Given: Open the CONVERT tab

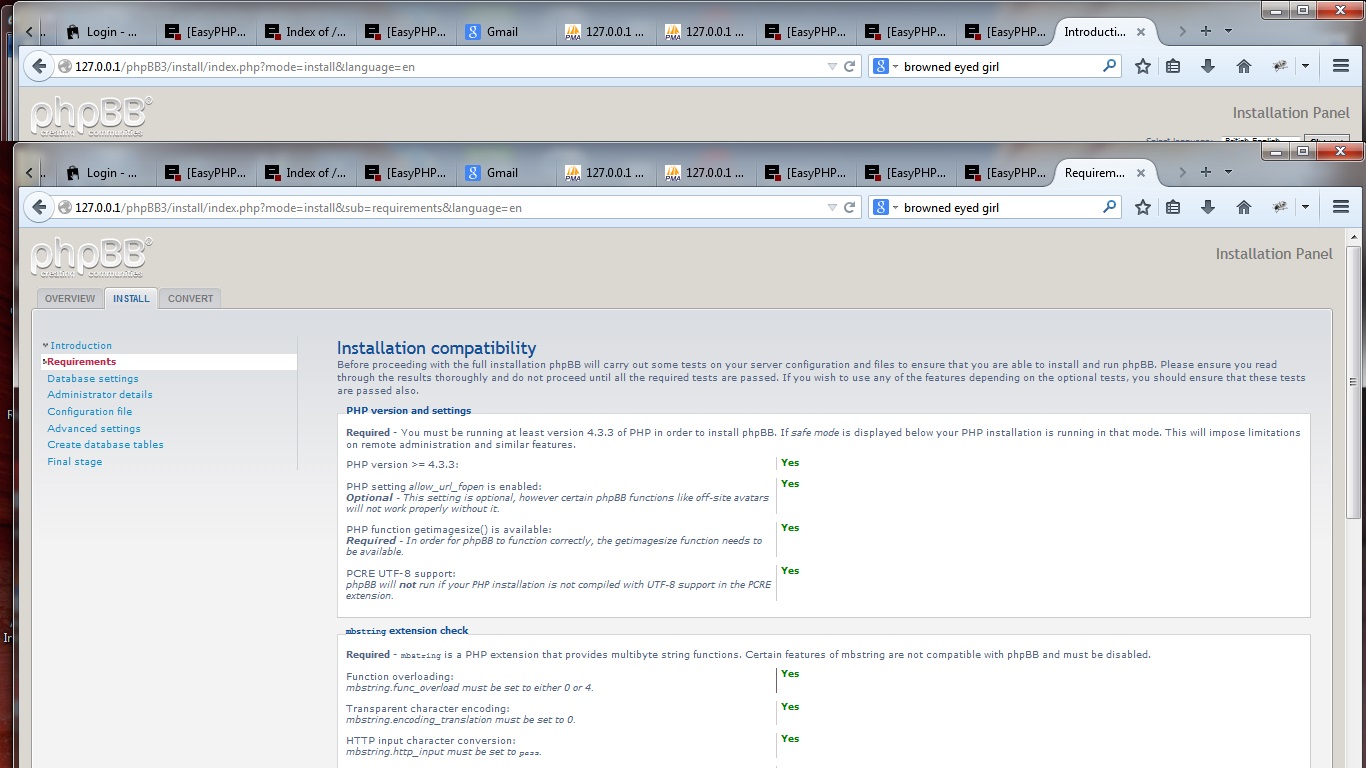Looking at the screenshot, I should coord(190,298).
